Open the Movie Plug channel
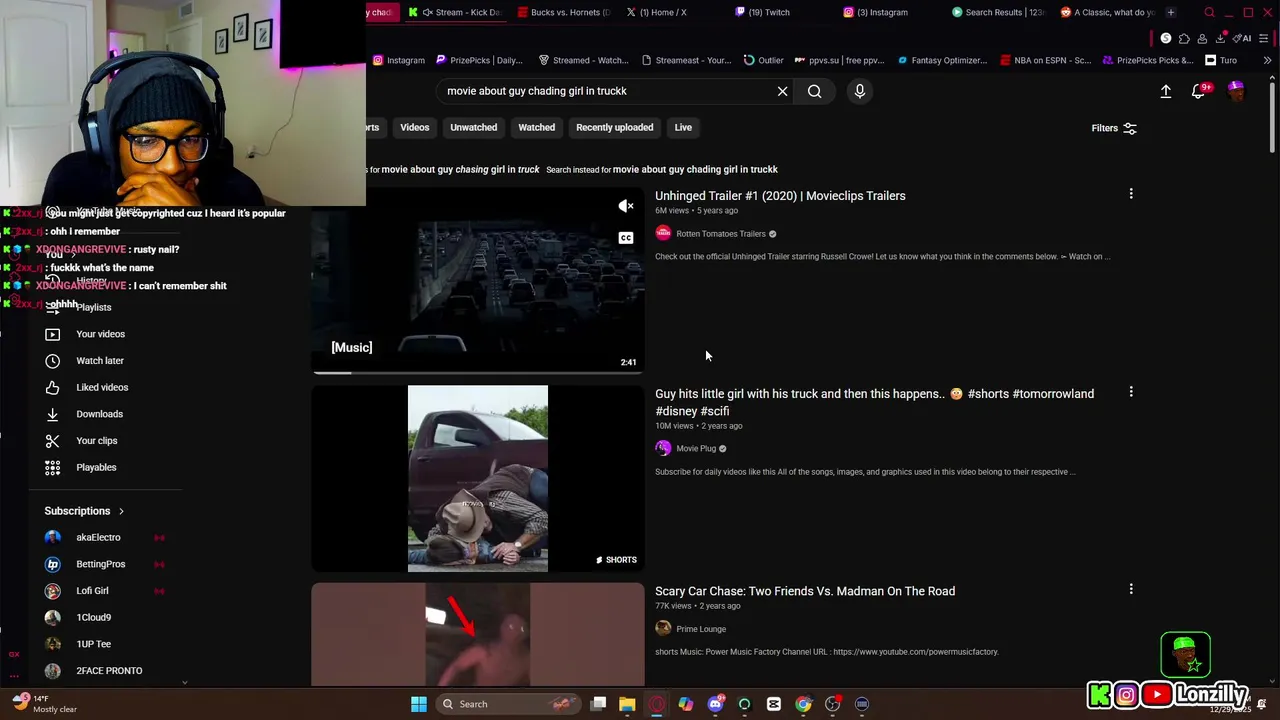The width and height of the screenshot is (1280, 720). [x=696, y=449]
